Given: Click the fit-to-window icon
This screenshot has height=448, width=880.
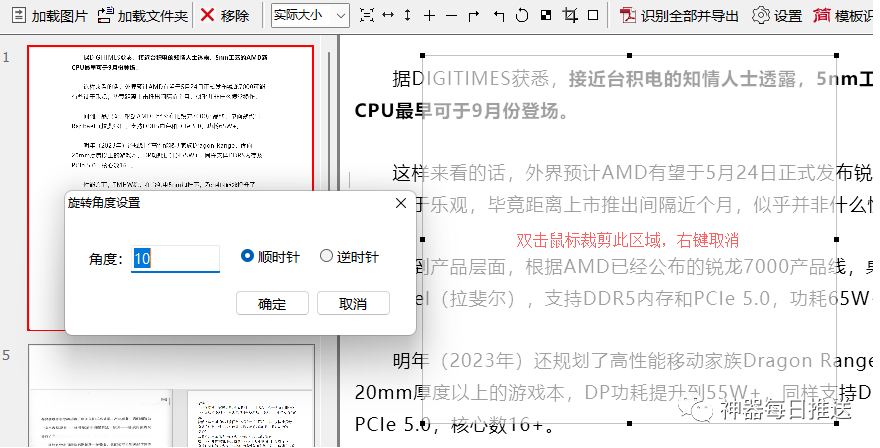Looking at the screenshot, I should 366,15.
